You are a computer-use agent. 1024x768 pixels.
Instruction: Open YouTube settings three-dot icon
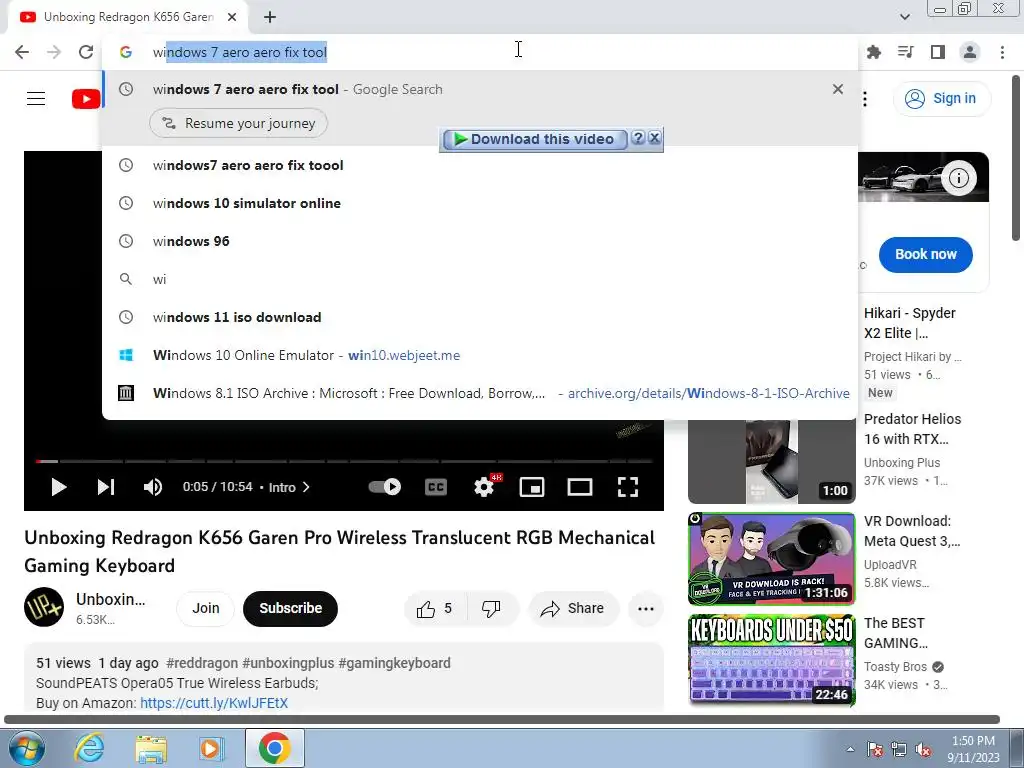(865, 99)
